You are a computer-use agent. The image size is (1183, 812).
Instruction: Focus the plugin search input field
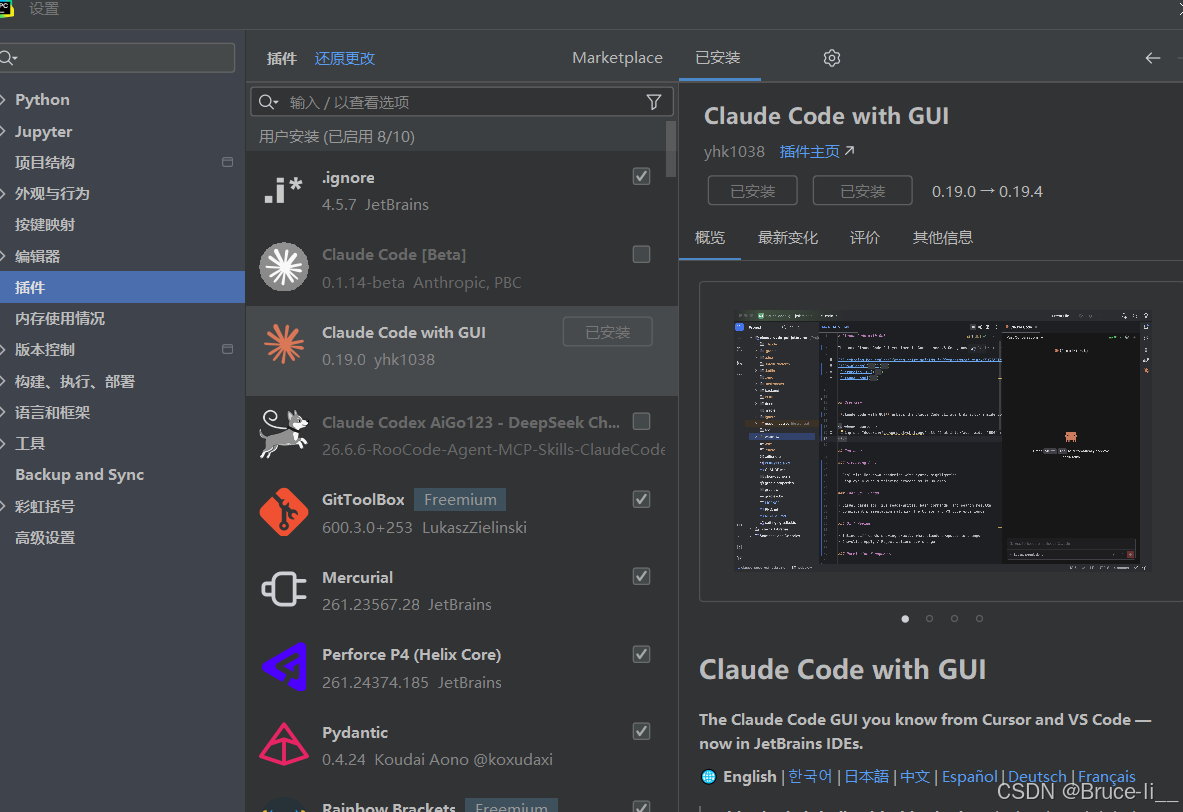[462, 102]
